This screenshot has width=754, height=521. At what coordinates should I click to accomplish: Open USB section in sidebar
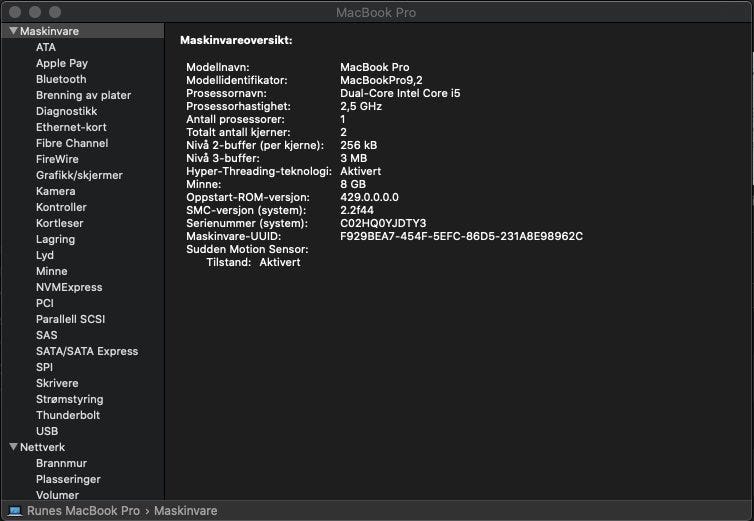click(x=47, y=431)
